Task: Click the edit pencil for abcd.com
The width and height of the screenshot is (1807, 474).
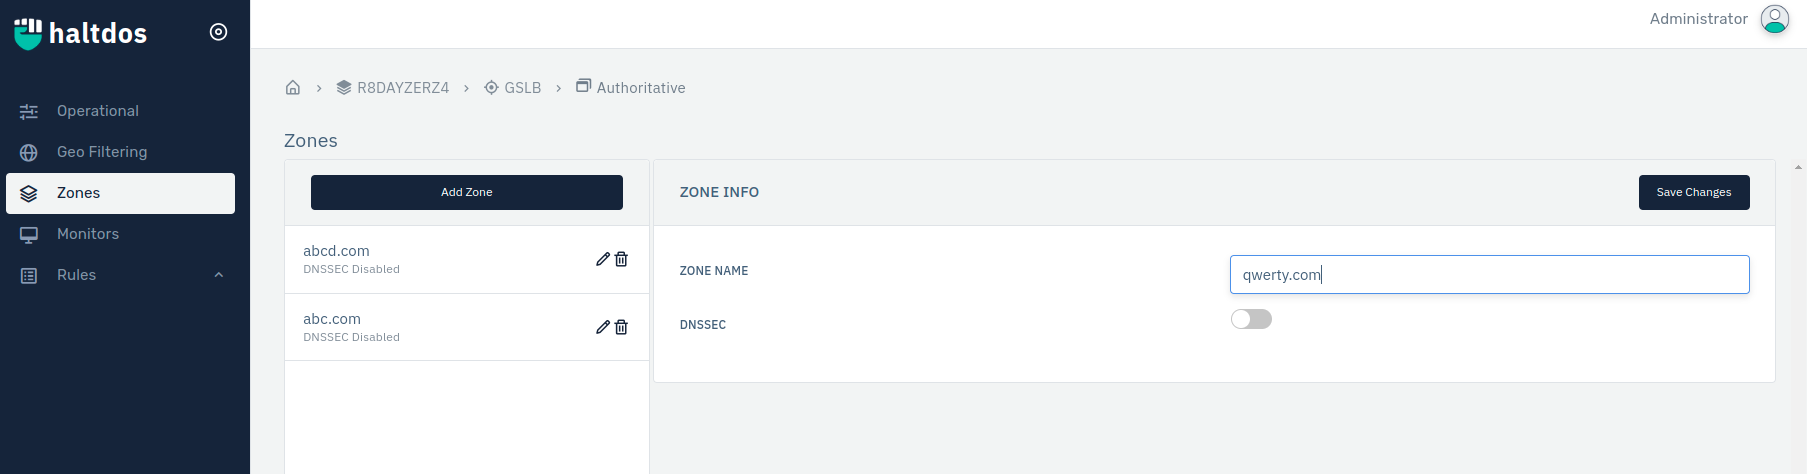Action: point(603,259)
